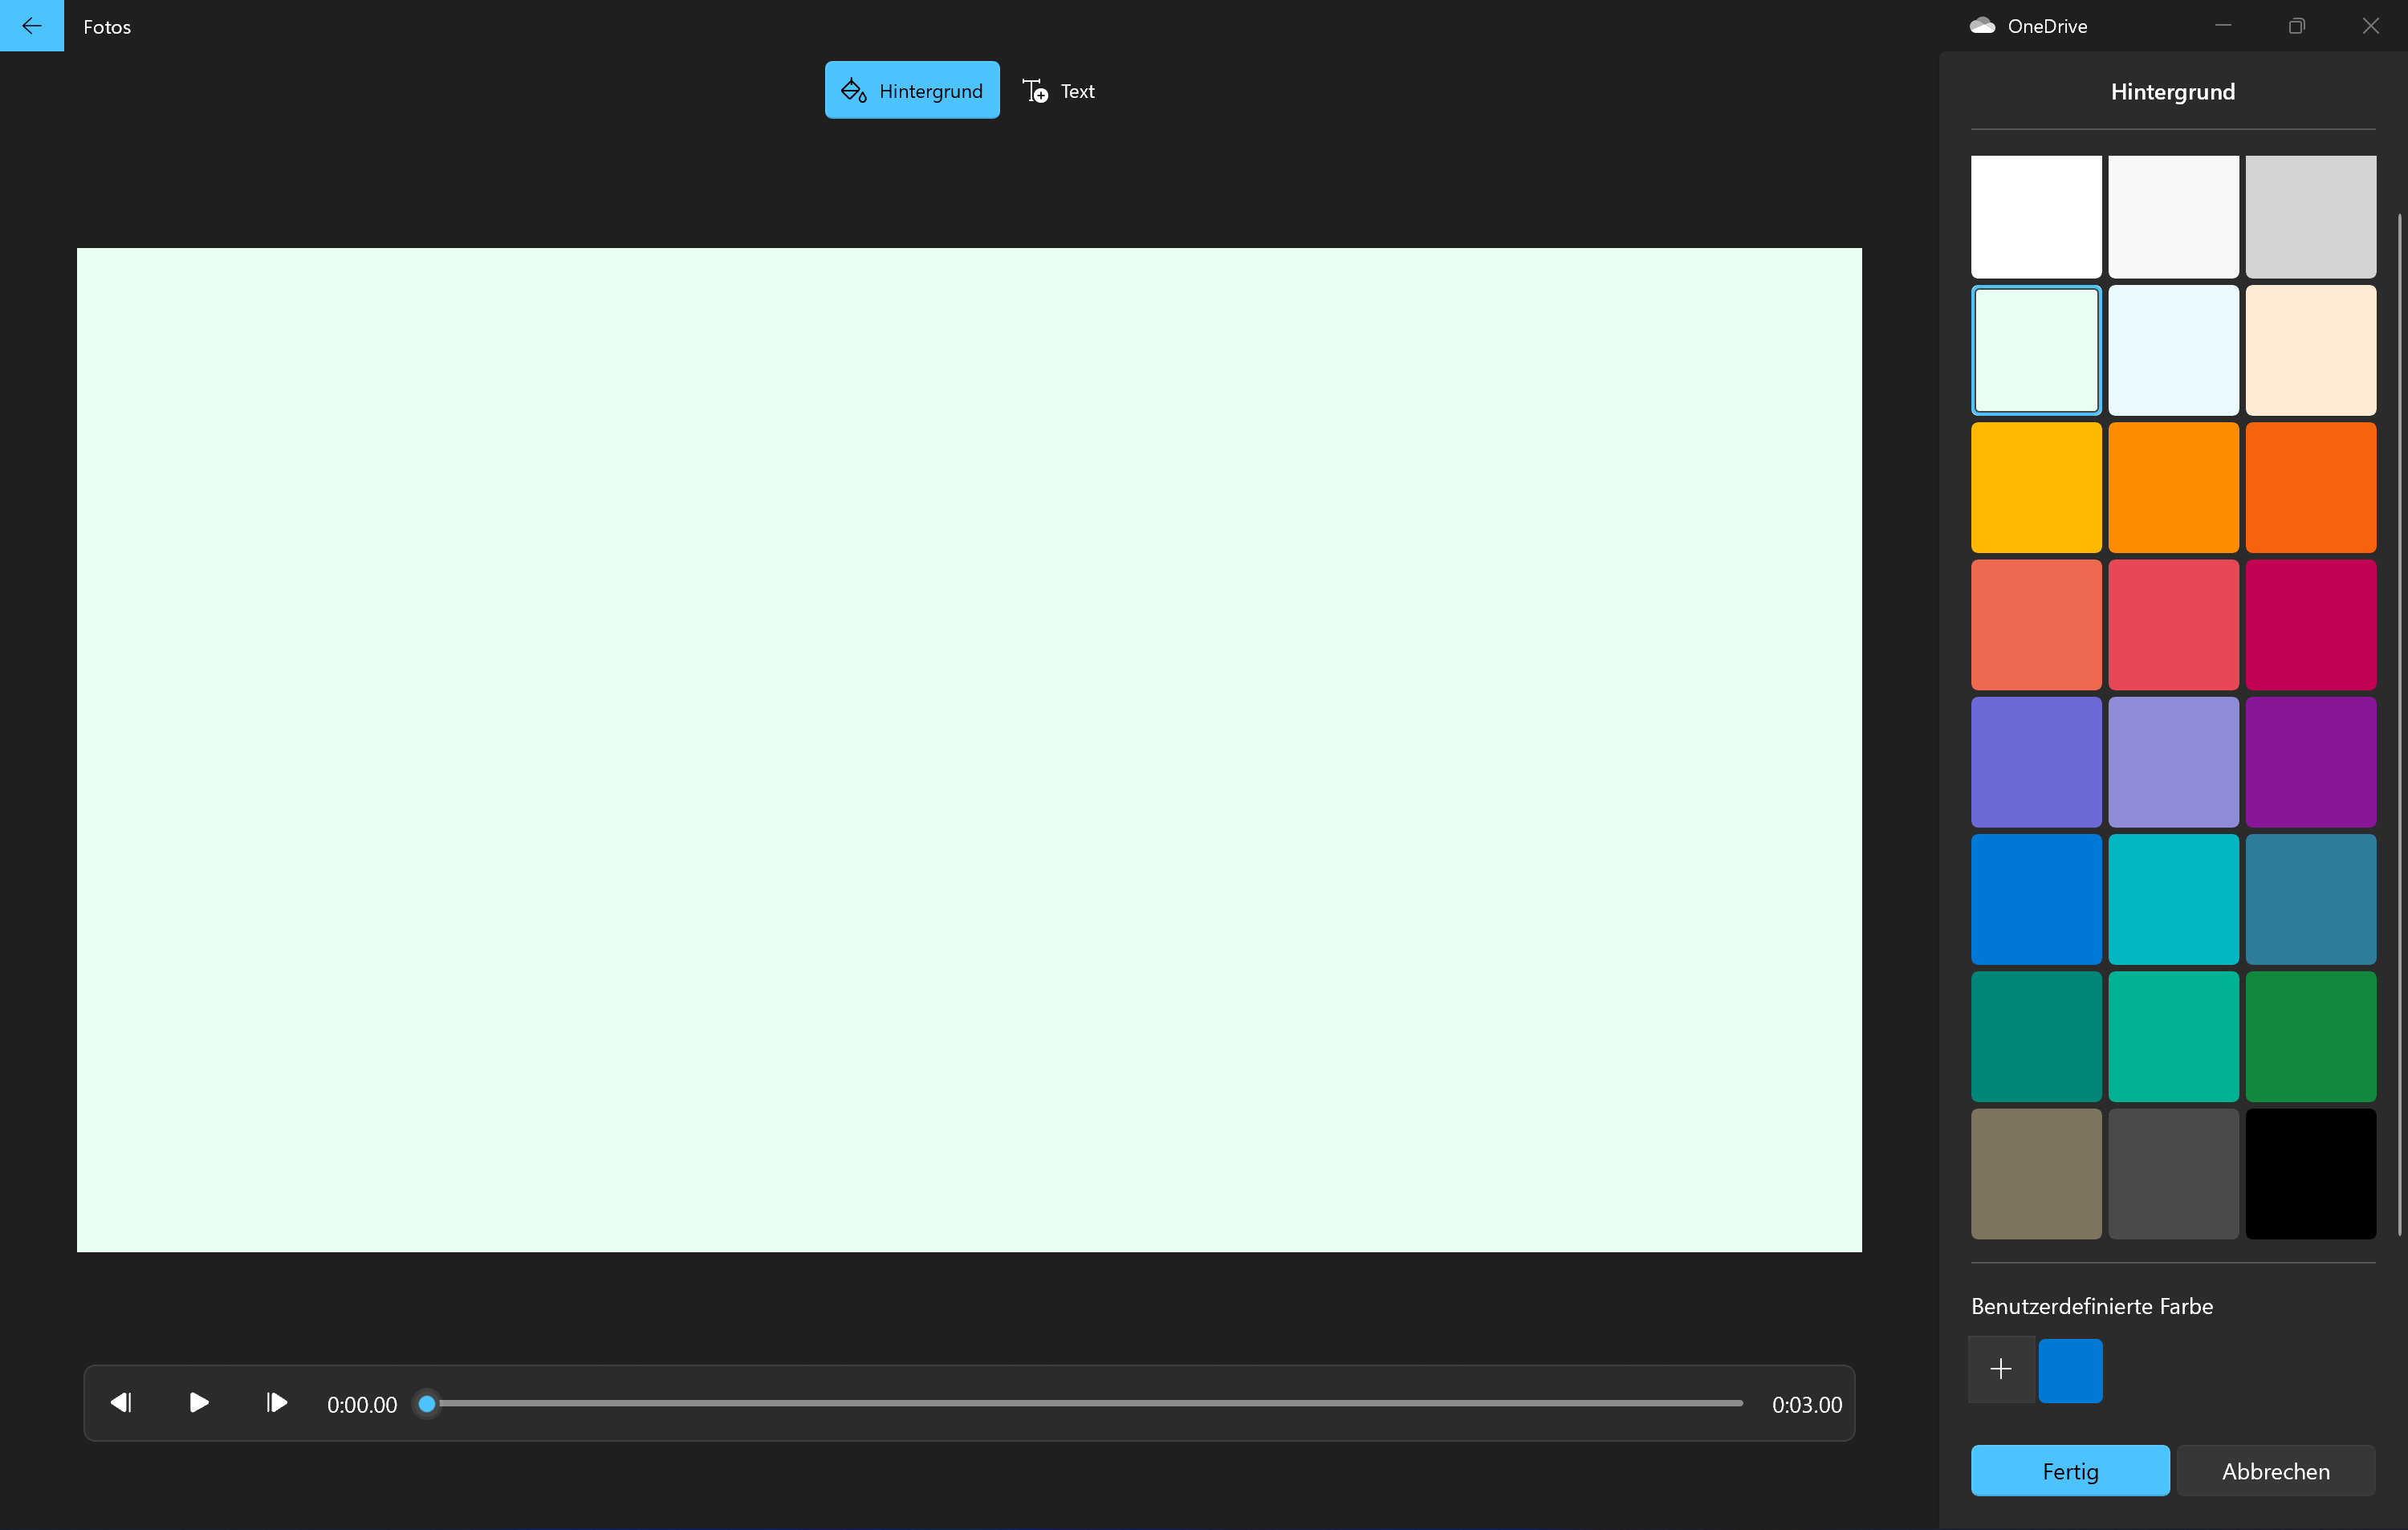Choose the indigo blue-violet swatch
Viewport: 2408px width, 1530px height.
coord(2036,762)
